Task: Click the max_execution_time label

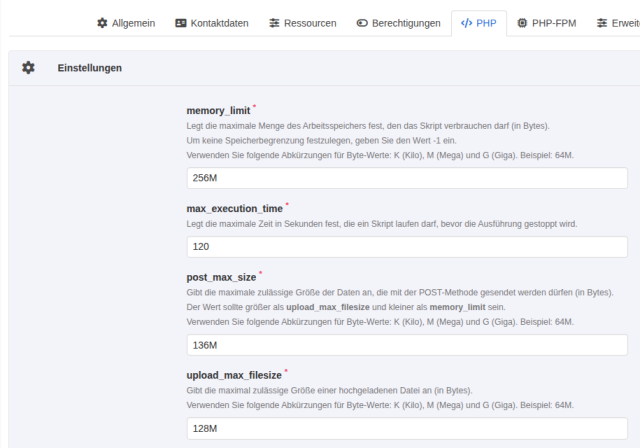Action: pyautogui.click(x=235, y=208)
